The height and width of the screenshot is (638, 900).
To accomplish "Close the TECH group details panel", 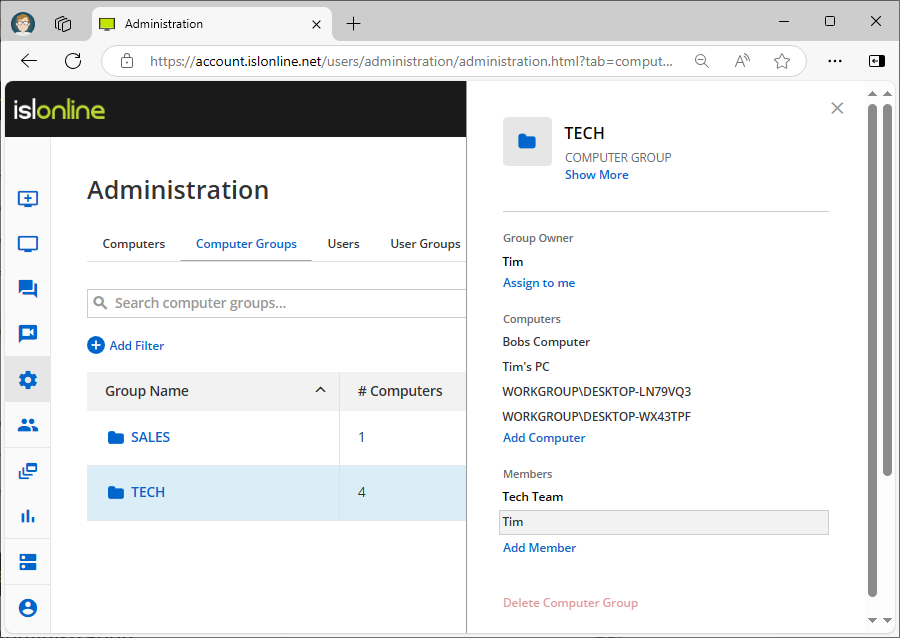I will [x=837, y=108].
